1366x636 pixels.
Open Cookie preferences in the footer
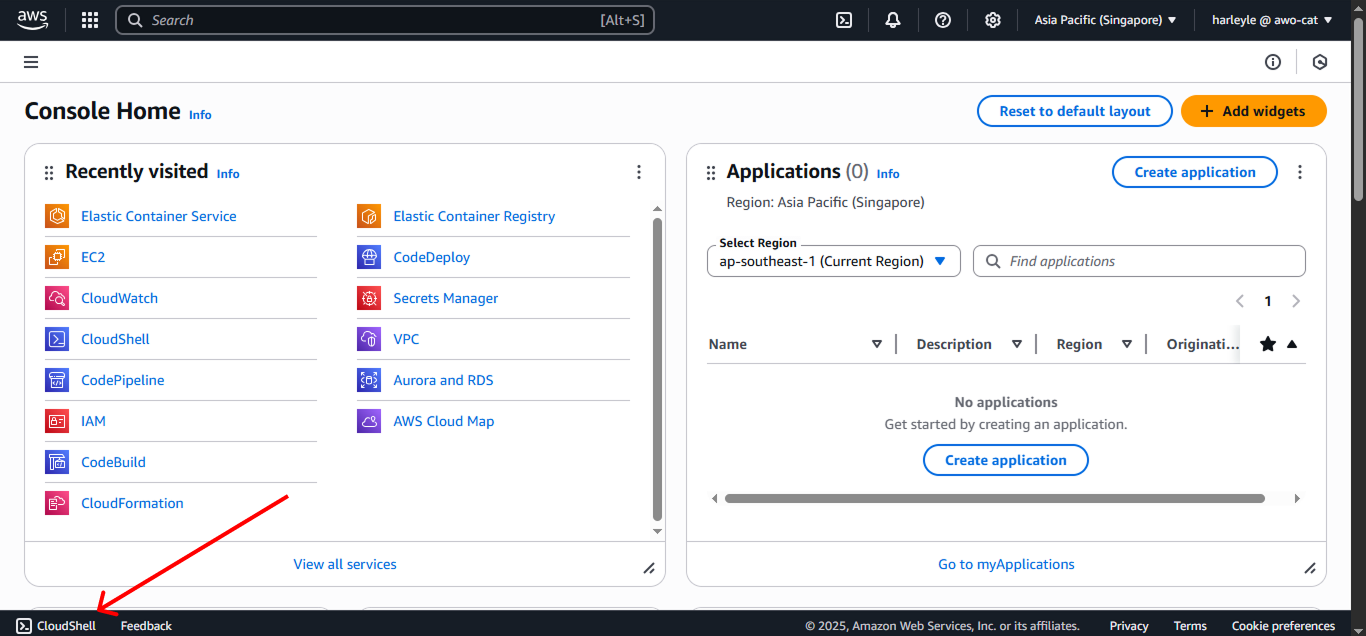coord(1283,626)
